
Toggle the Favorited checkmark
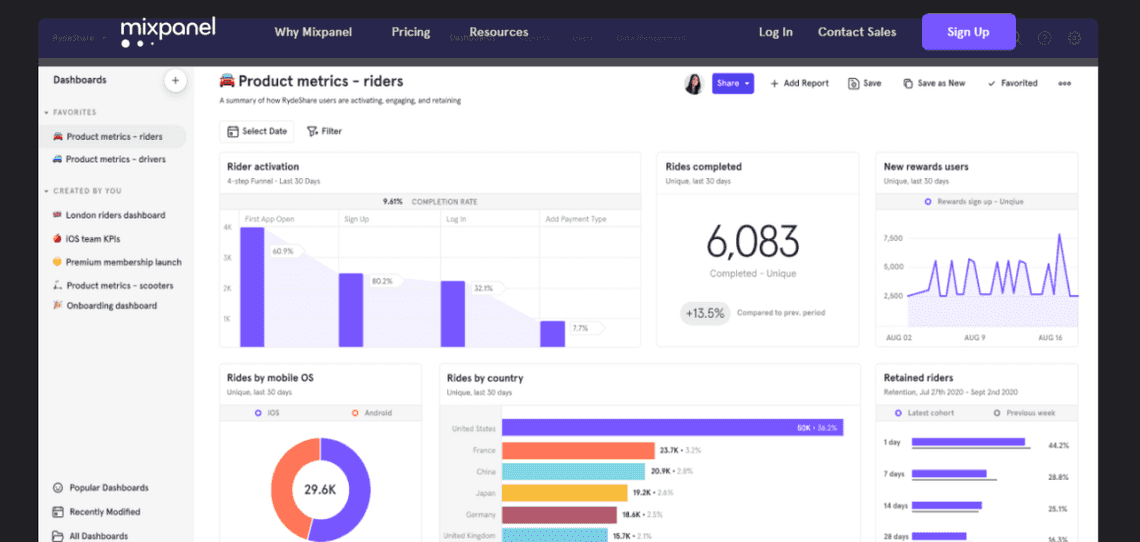(x=991, y=84)
